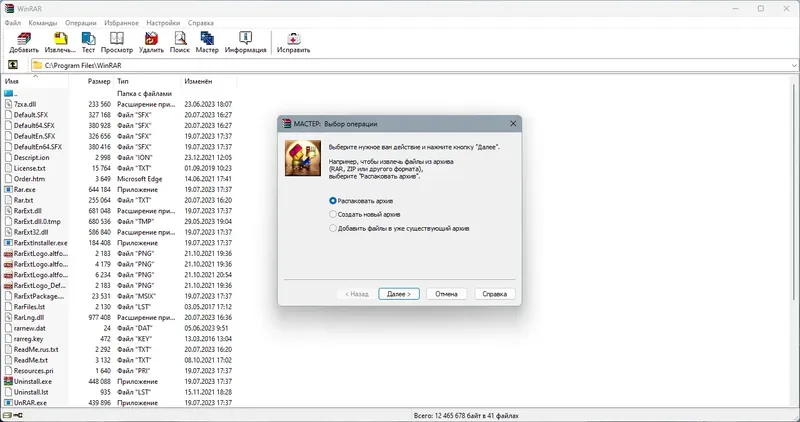Select the ReadMe.rus.txt file
The image size is (800, 422).
(x=36, y=350)
